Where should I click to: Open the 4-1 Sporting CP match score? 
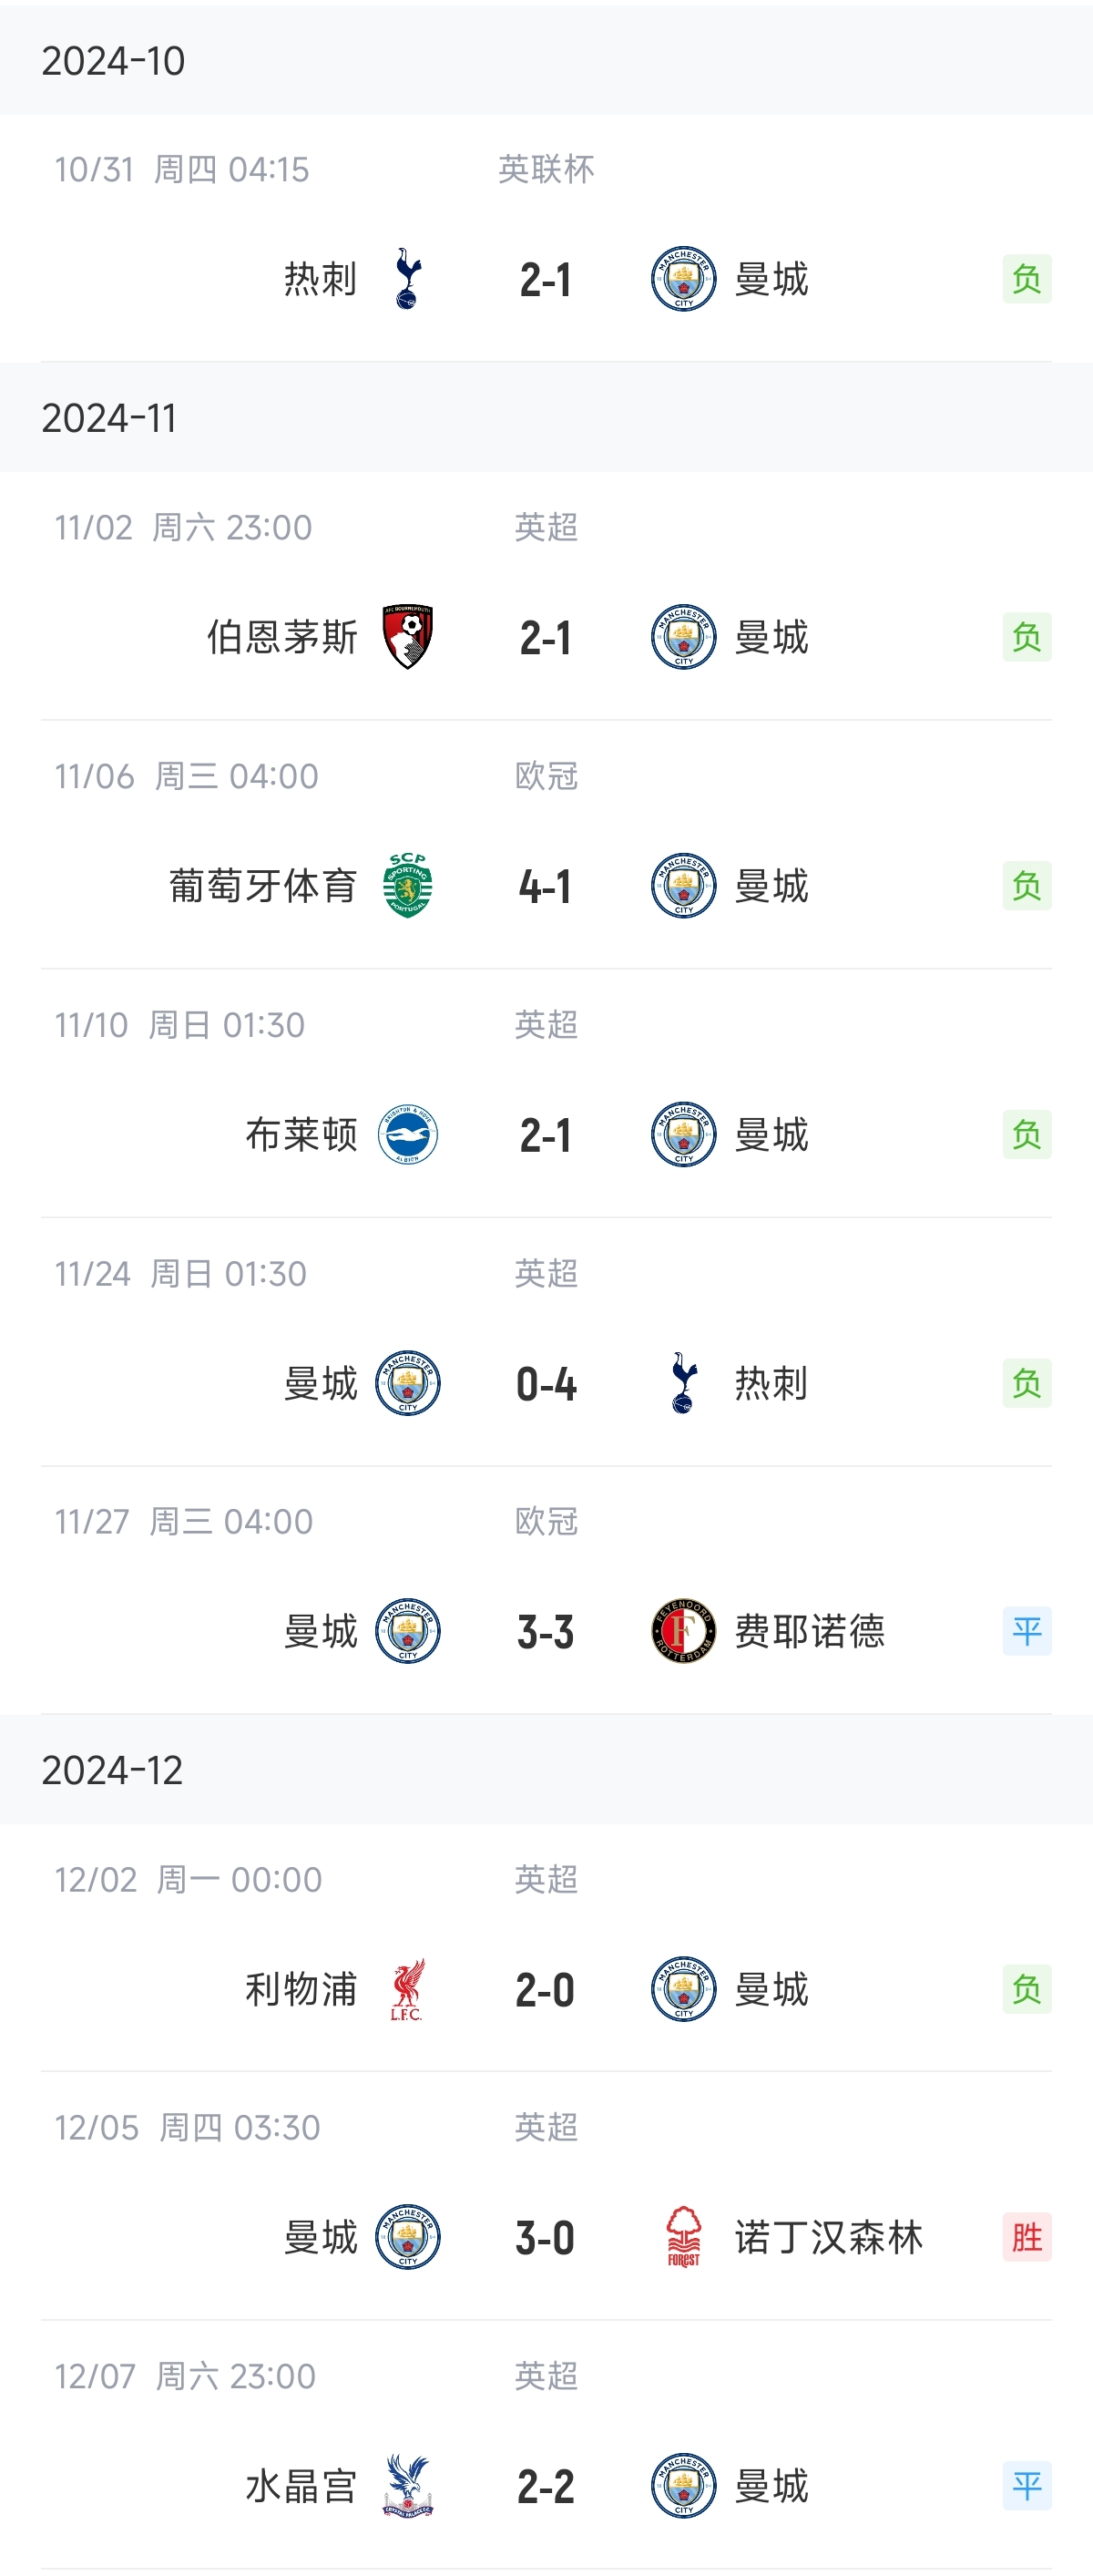(x=545, y=886)
